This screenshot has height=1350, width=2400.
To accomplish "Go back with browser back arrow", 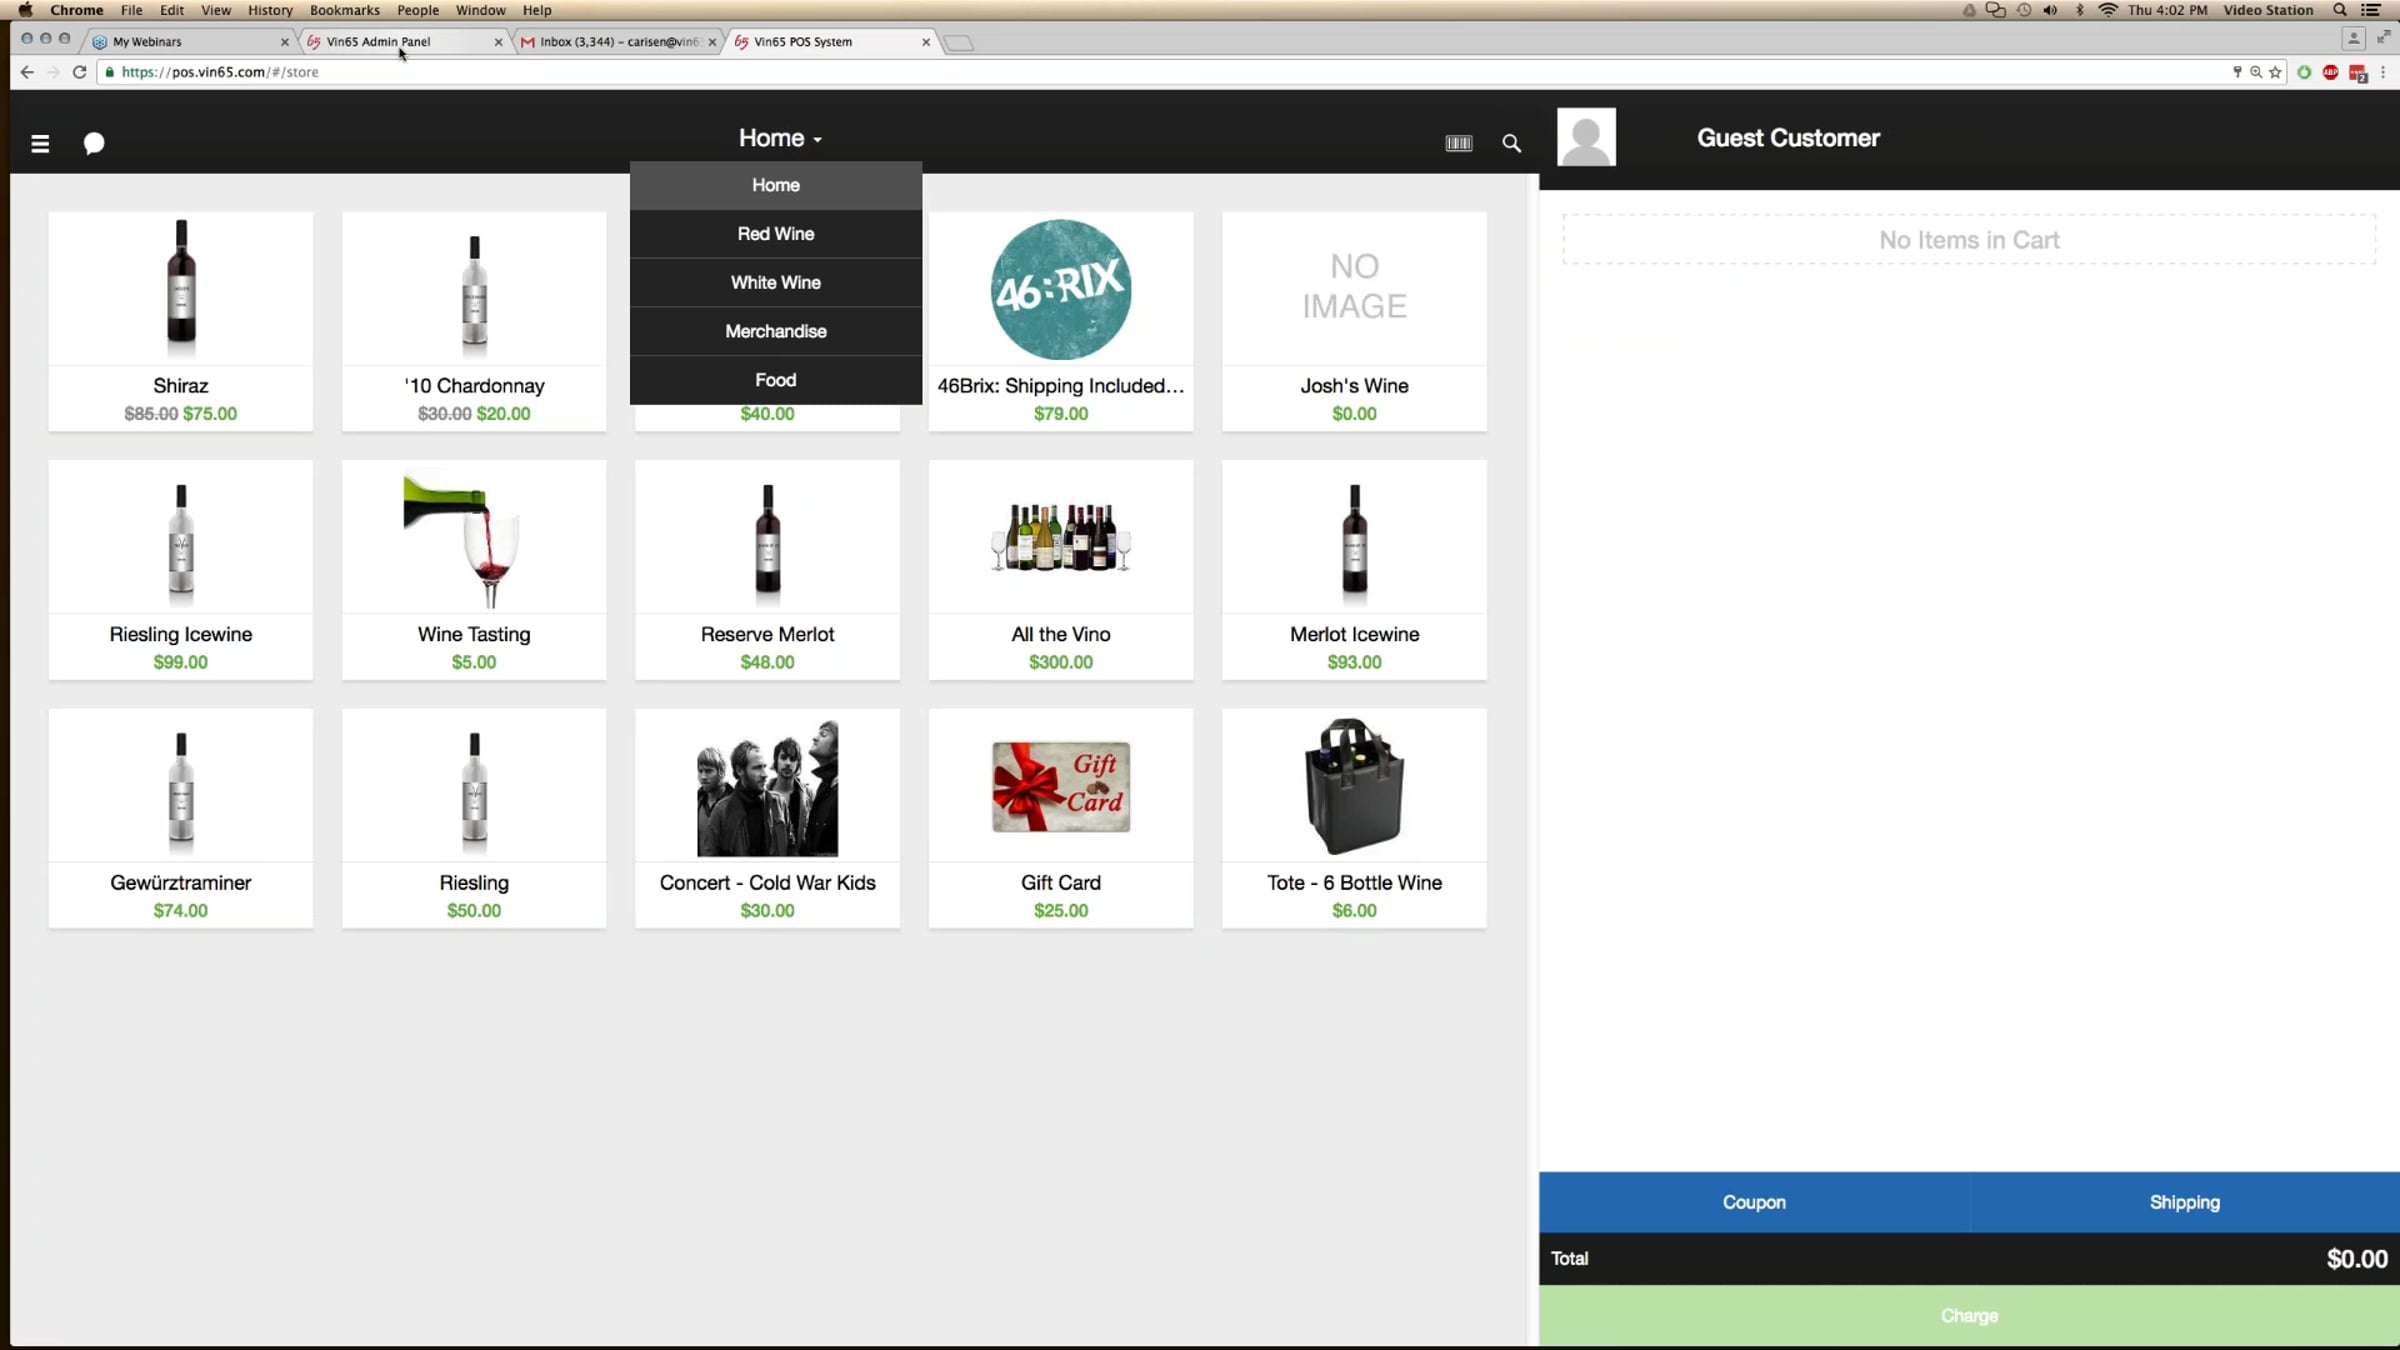I will (x=27, y=72).
